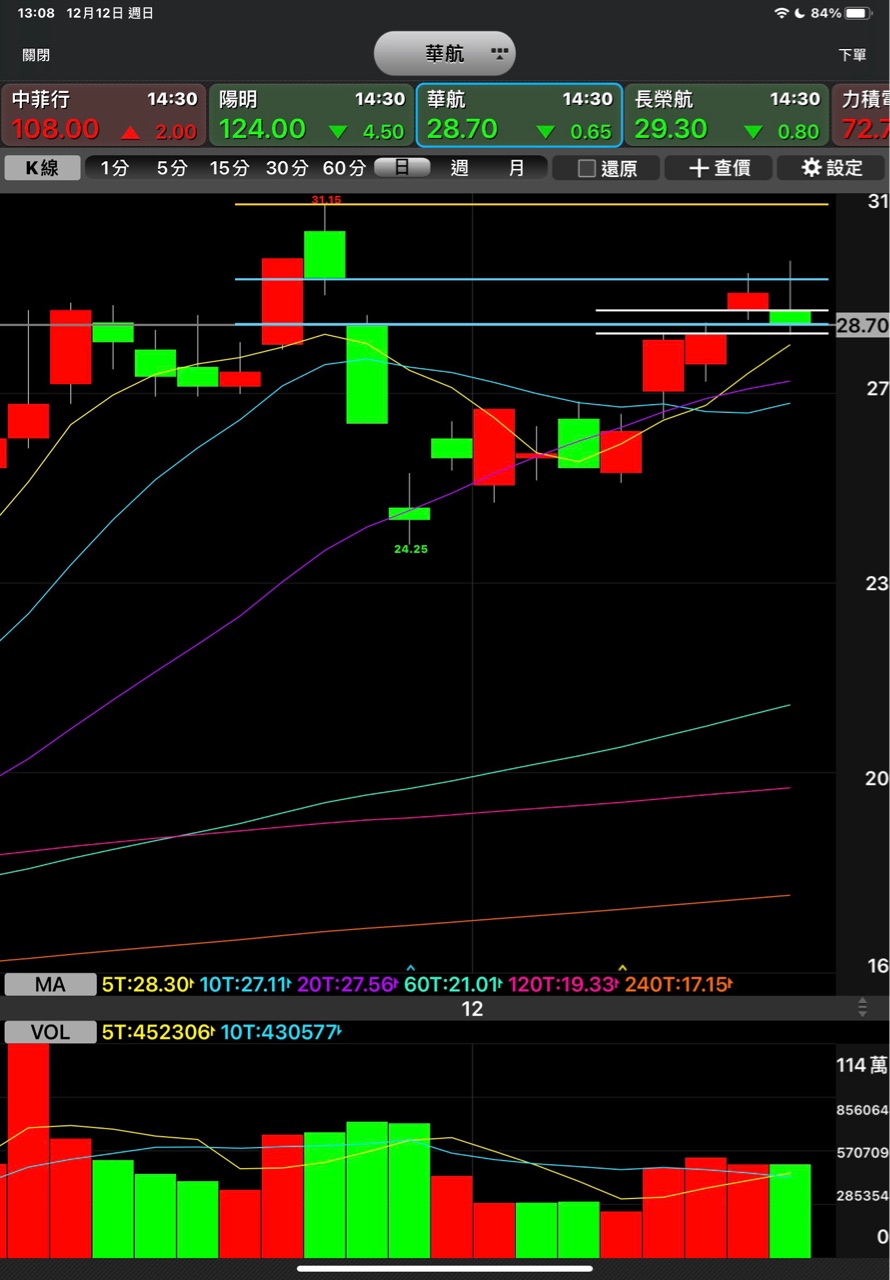Tap the down arrow on 長榮航 quote card

pos(753,131)
